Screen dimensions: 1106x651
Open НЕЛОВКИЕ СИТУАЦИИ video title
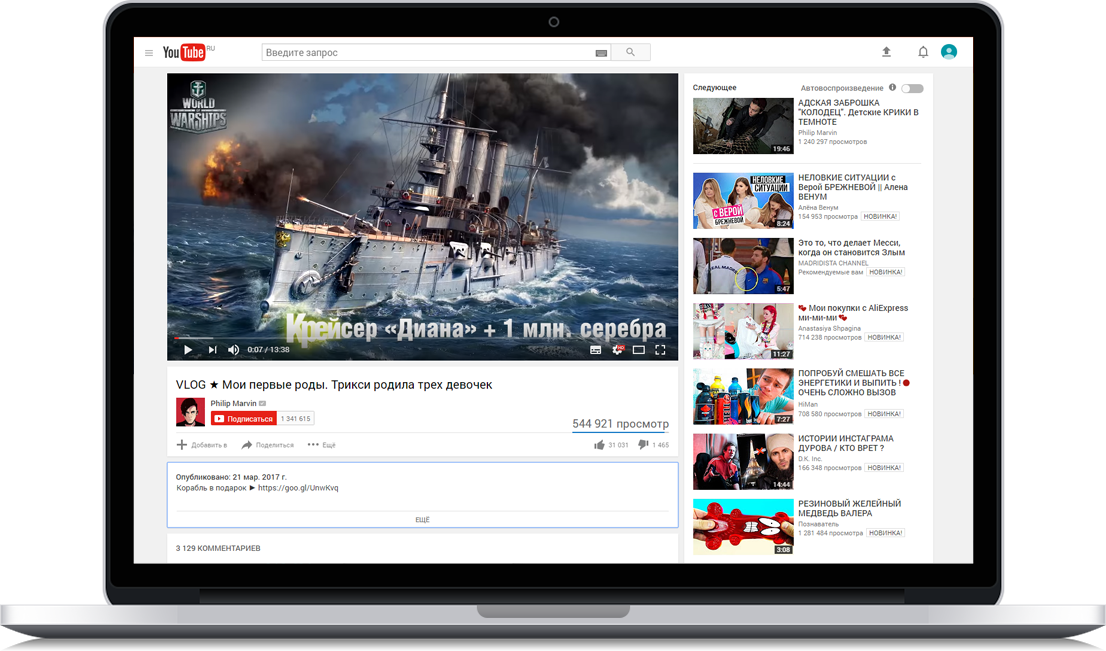[853, 187]
